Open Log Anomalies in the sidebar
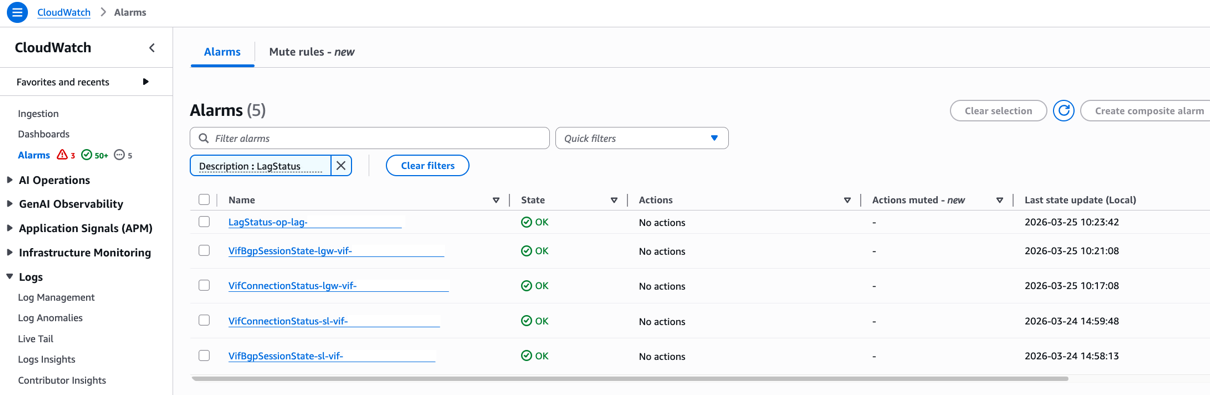The height and width of the screenshot is (395, 1210). (x=50, y=318)
